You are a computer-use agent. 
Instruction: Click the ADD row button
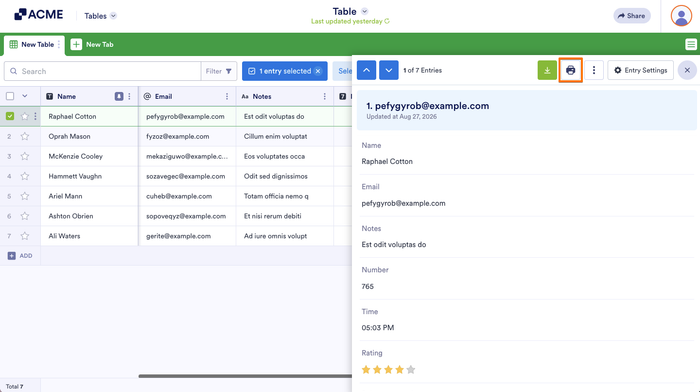click(x=20, y=256)
